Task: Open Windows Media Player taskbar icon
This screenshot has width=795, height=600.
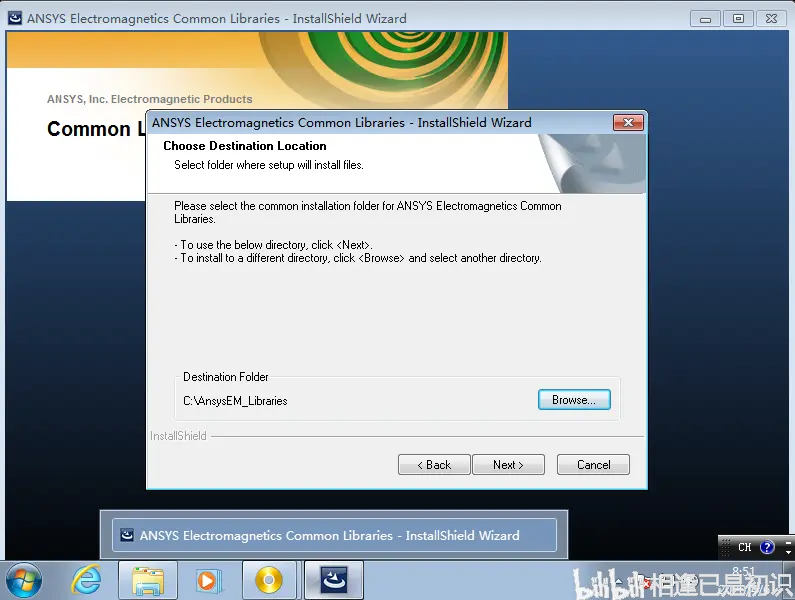Action: point(208,580)
